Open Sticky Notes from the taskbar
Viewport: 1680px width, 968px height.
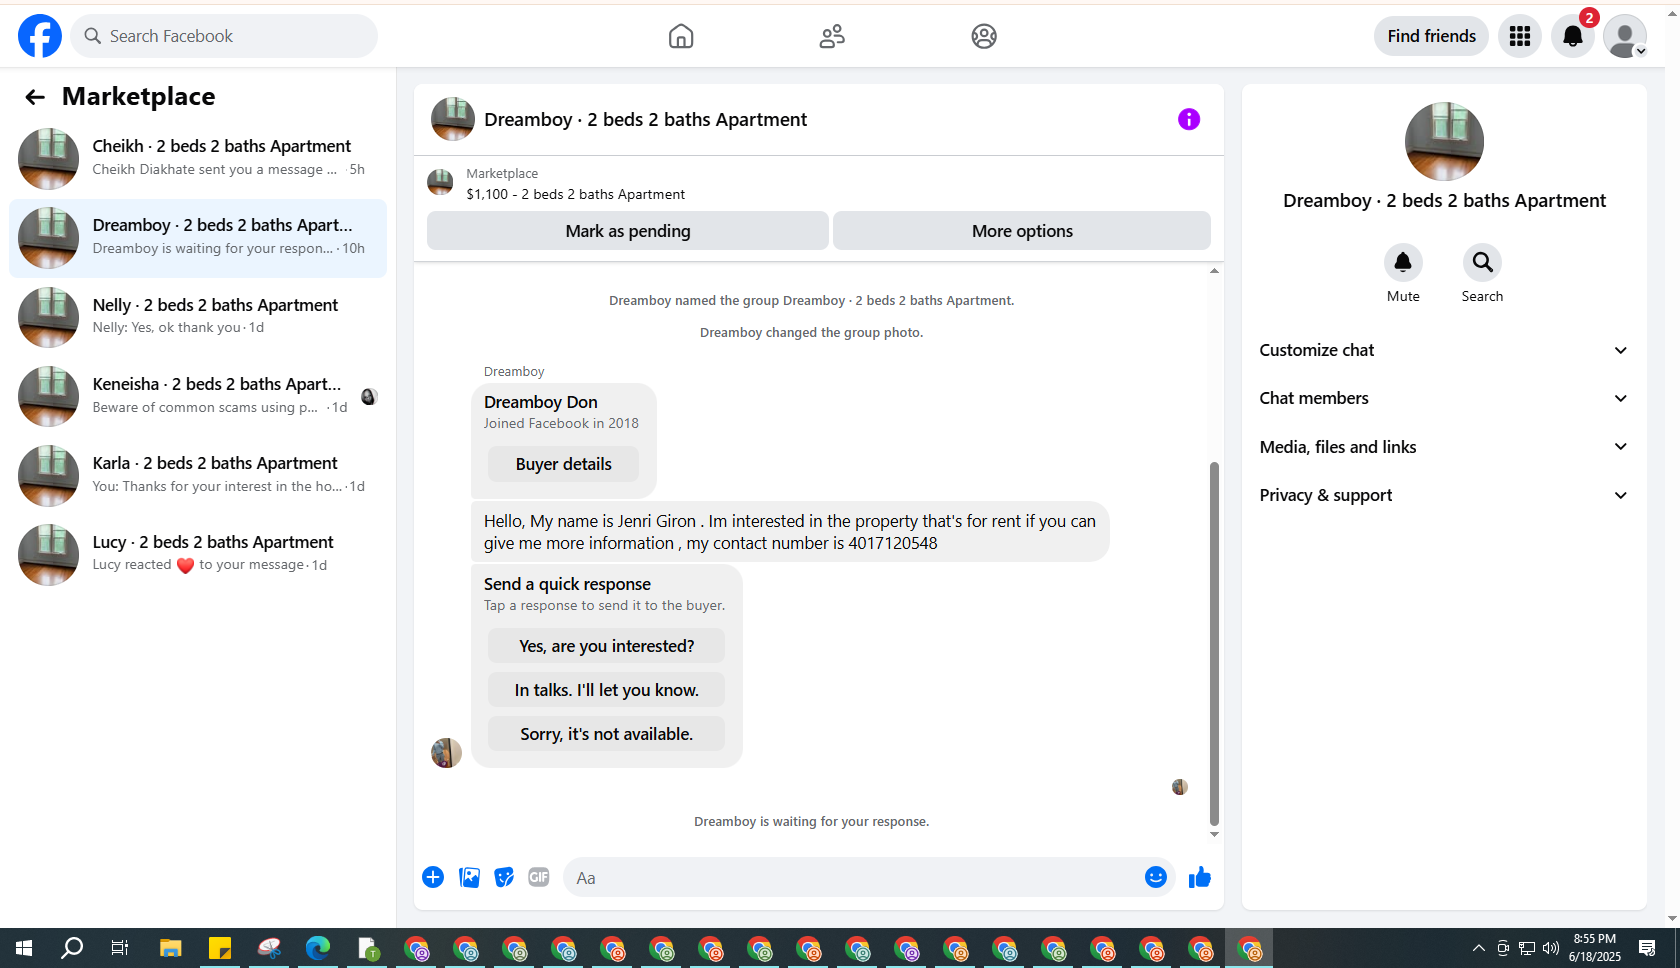point(220,948)
